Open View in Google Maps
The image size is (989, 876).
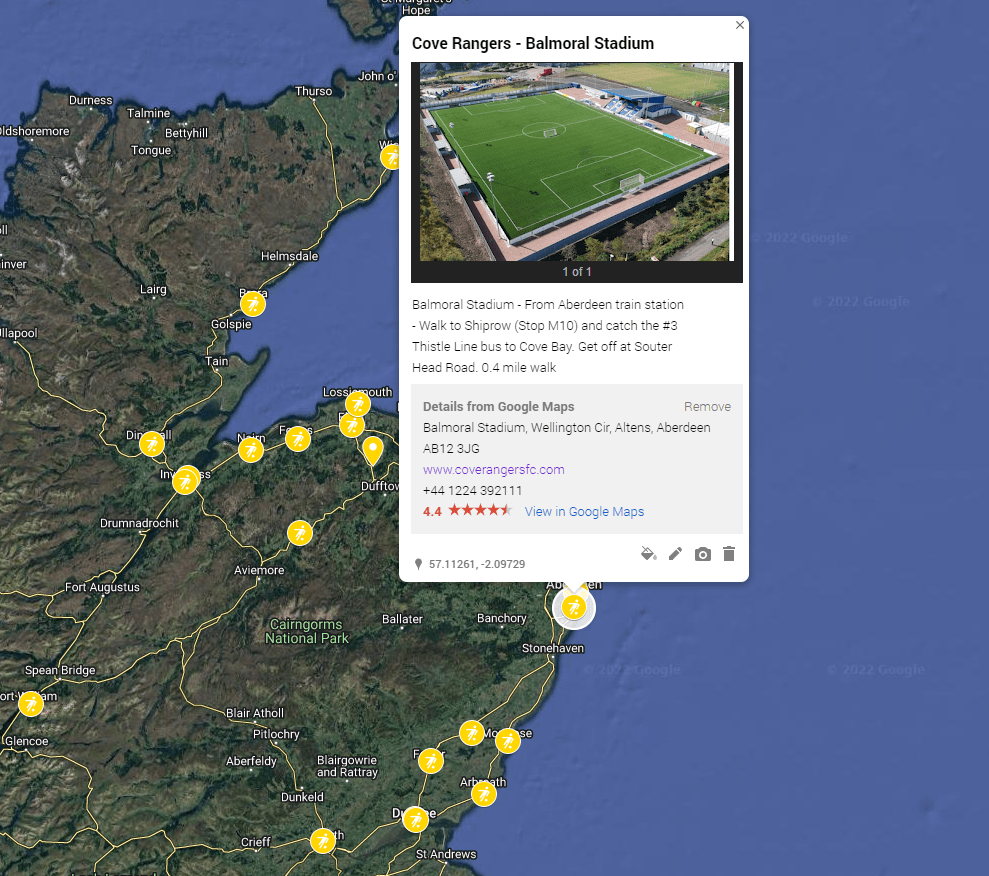click(x=584, y=511)
